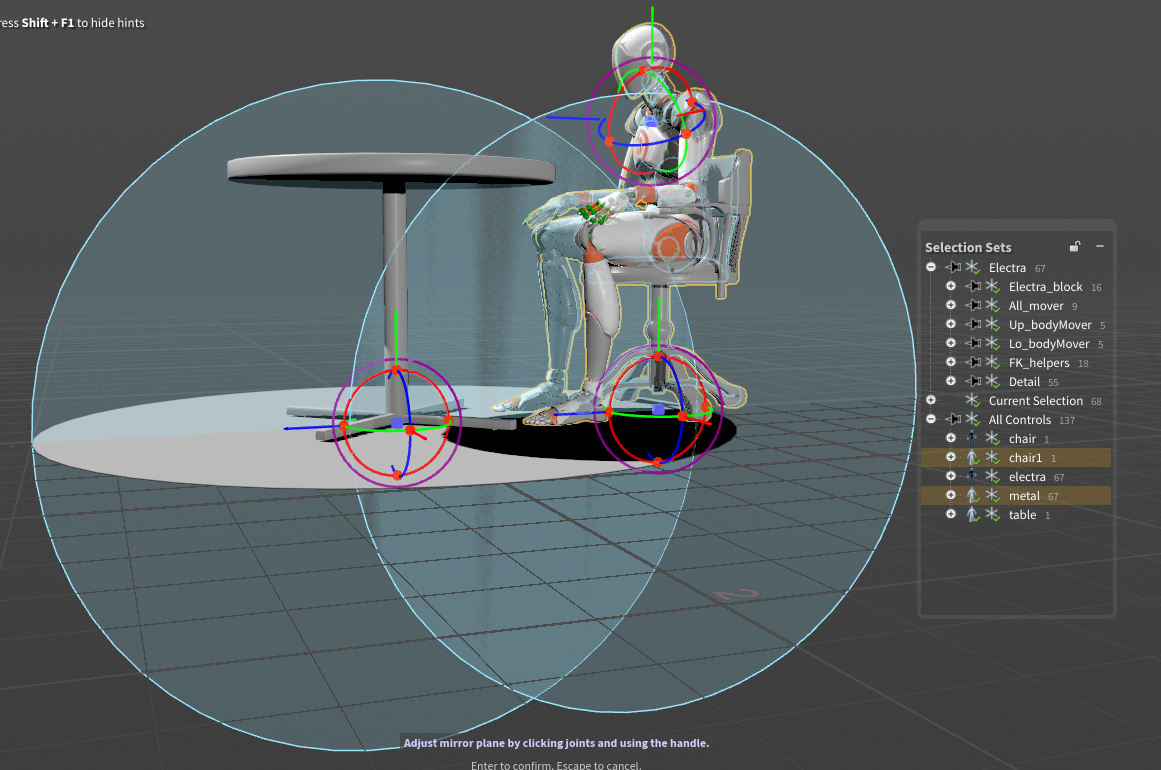Toggle the pin icon on Lo_bodyMover row
This screenshot has width=1161, height=770.
[973, 344]
